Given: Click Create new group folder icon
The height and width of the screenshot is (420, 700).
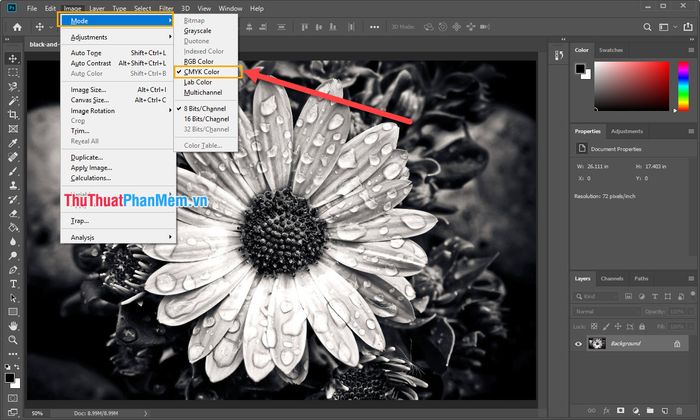Looking at the screenshot, I should 650,411.
